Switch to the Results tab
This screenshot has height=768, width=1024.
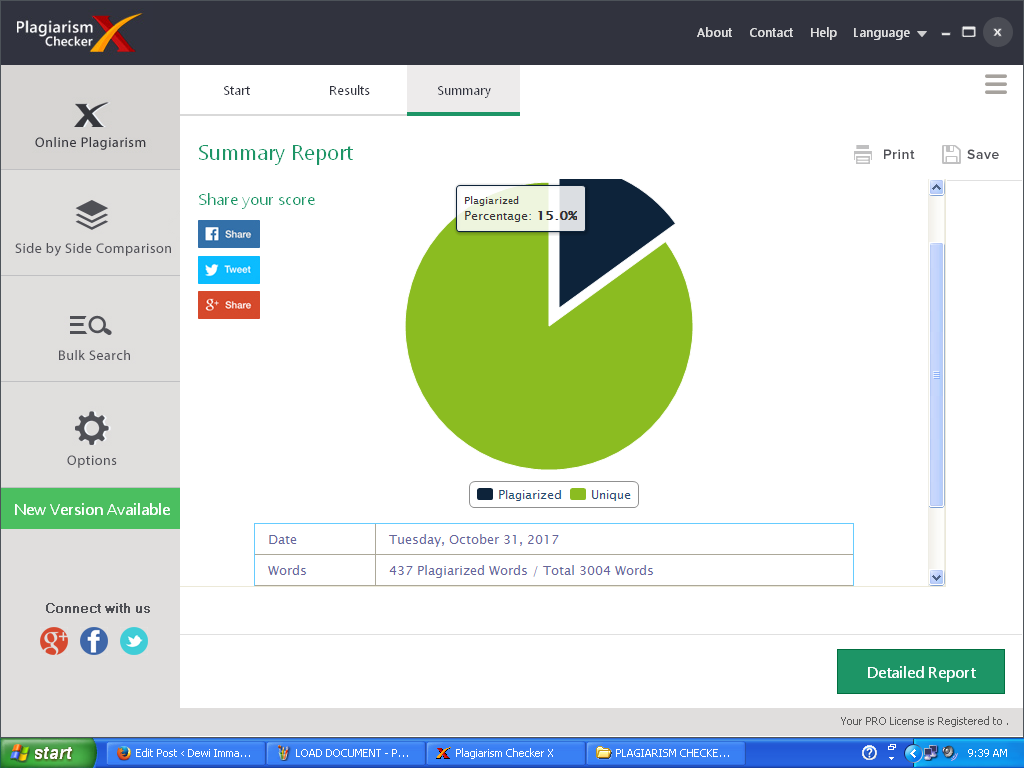tap(349, 90)
